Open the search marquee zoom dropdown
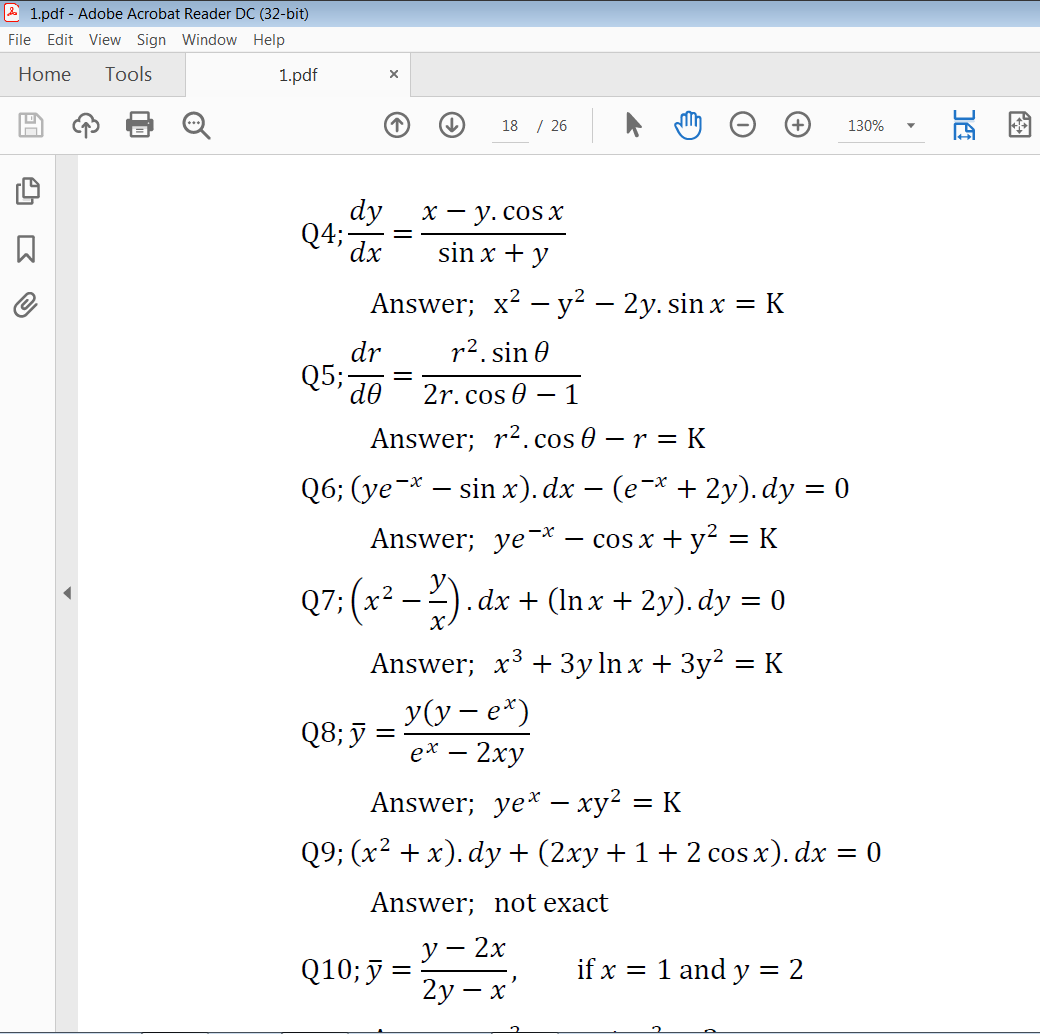This screenshot has width=1040, height=1034. [196, 125]
